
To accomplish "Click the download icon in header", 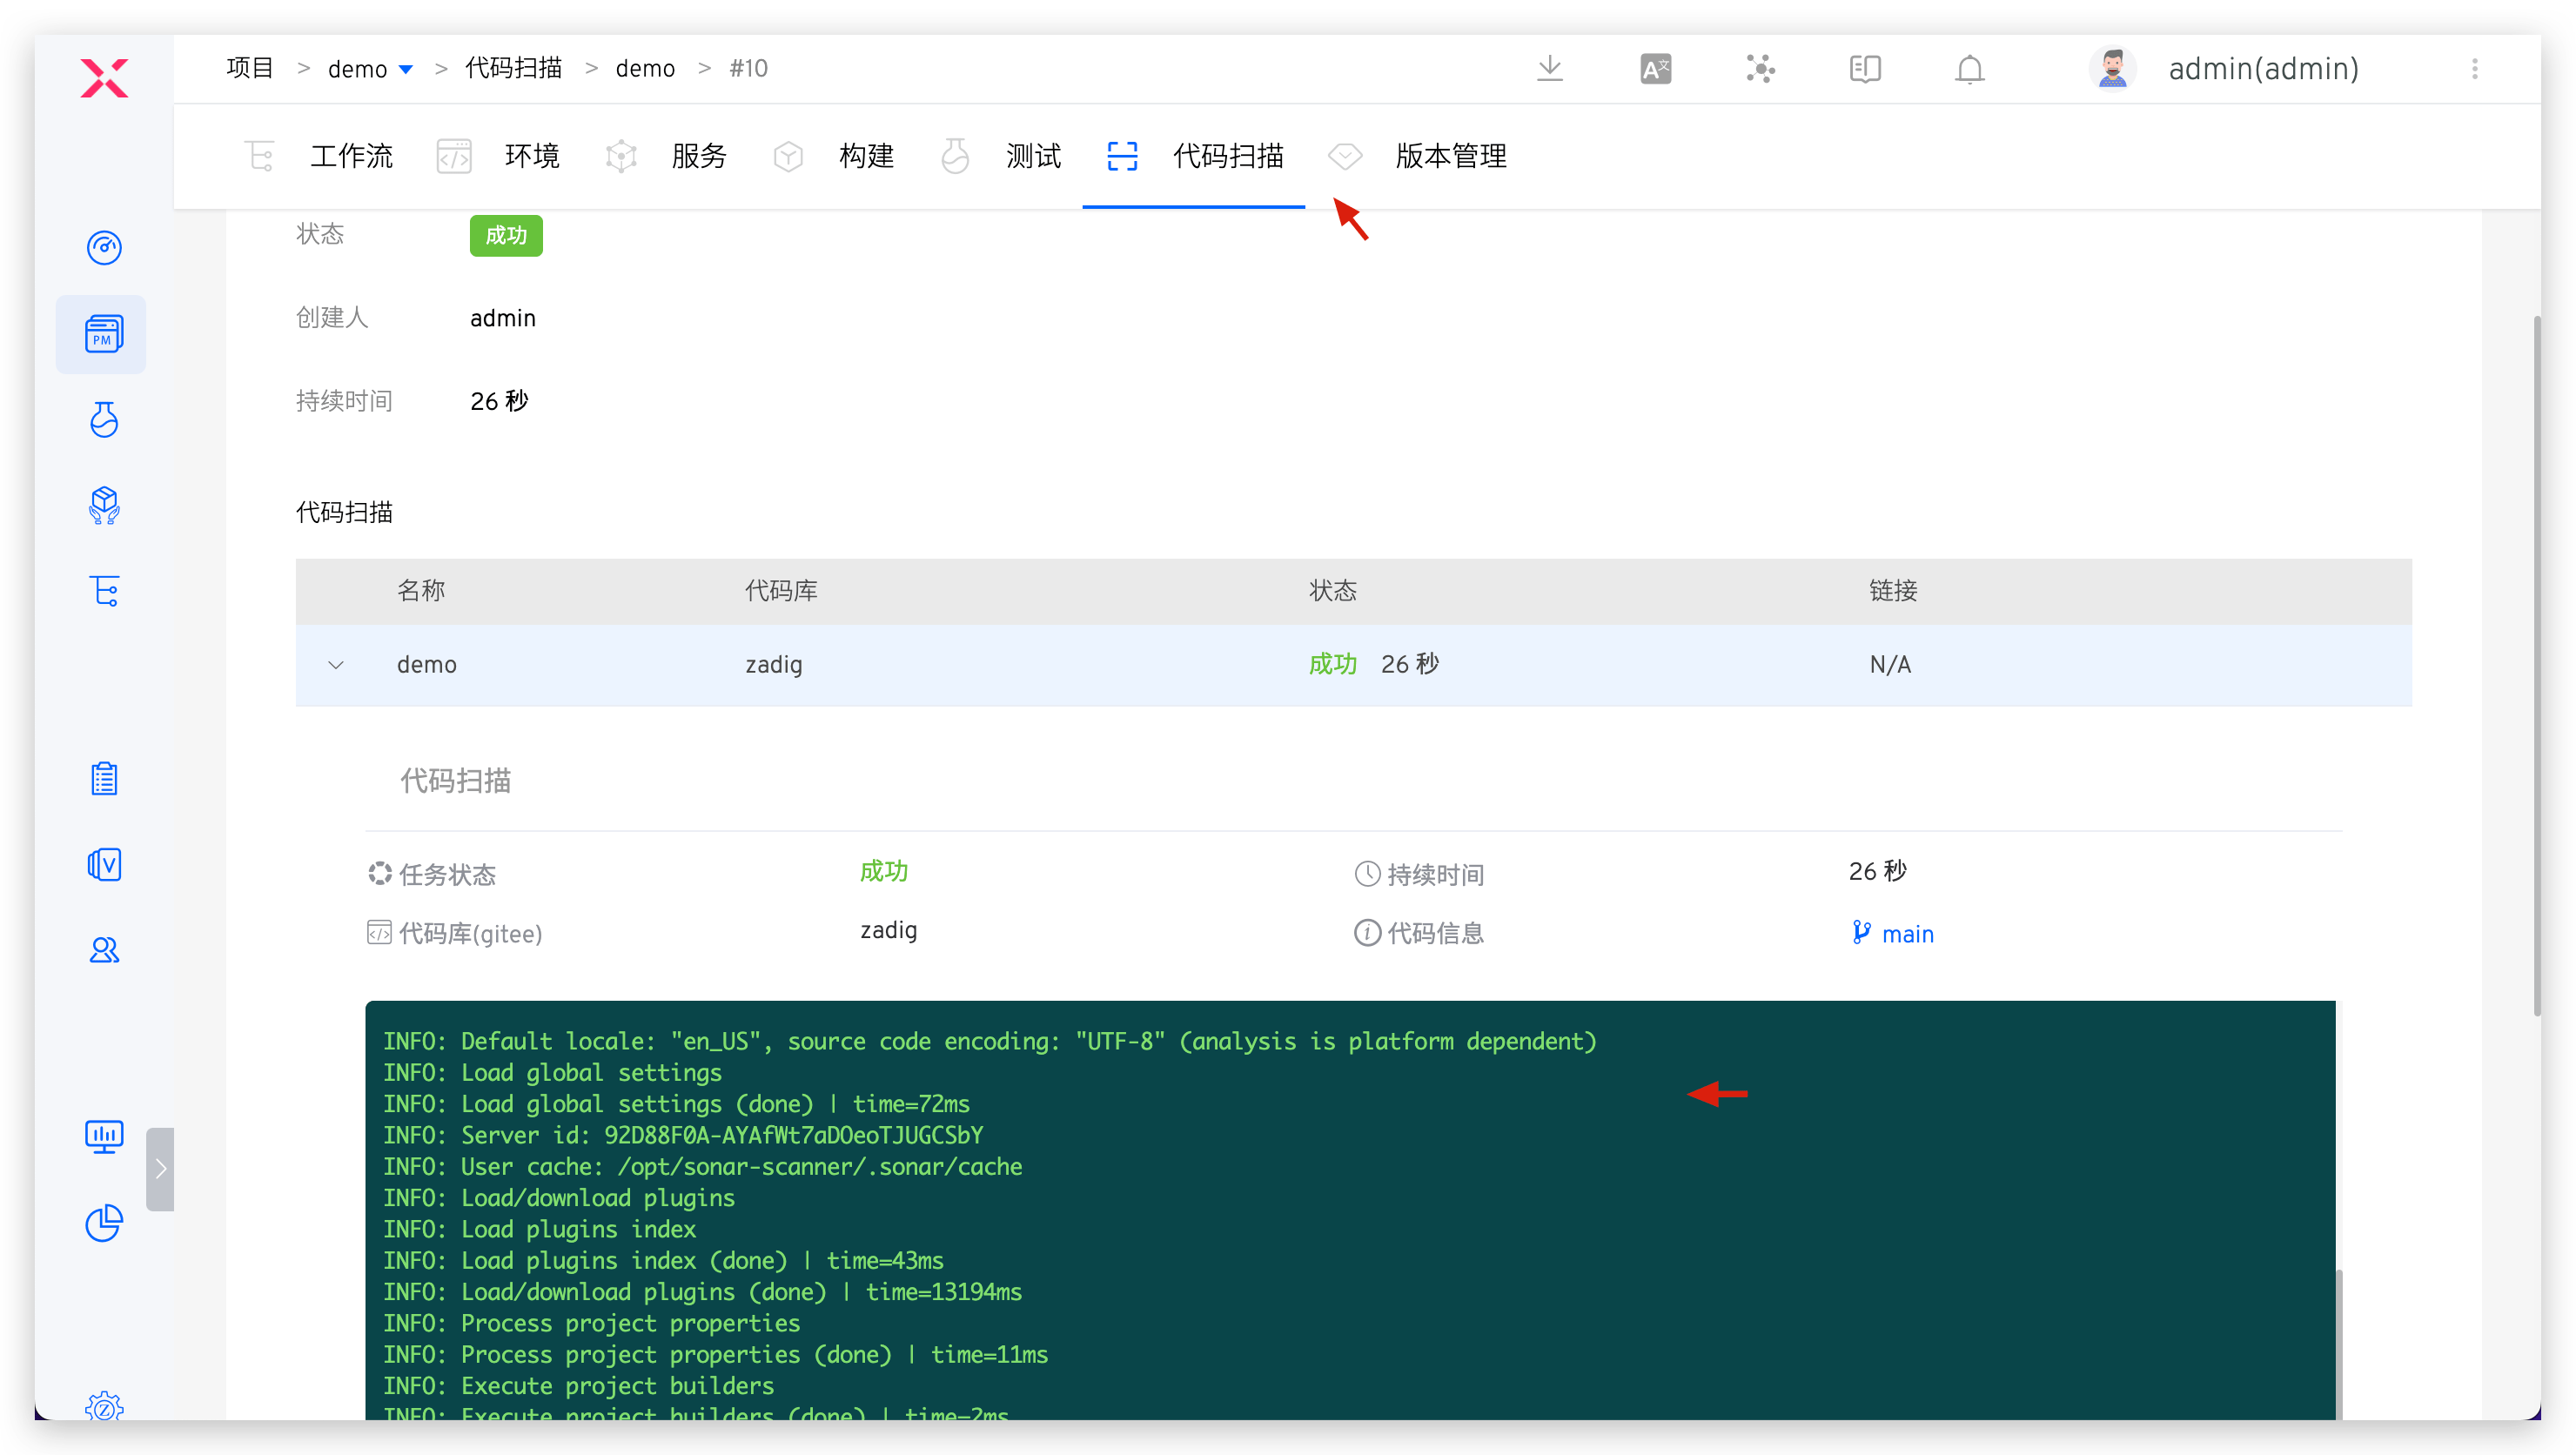I will pos(1549,68).
